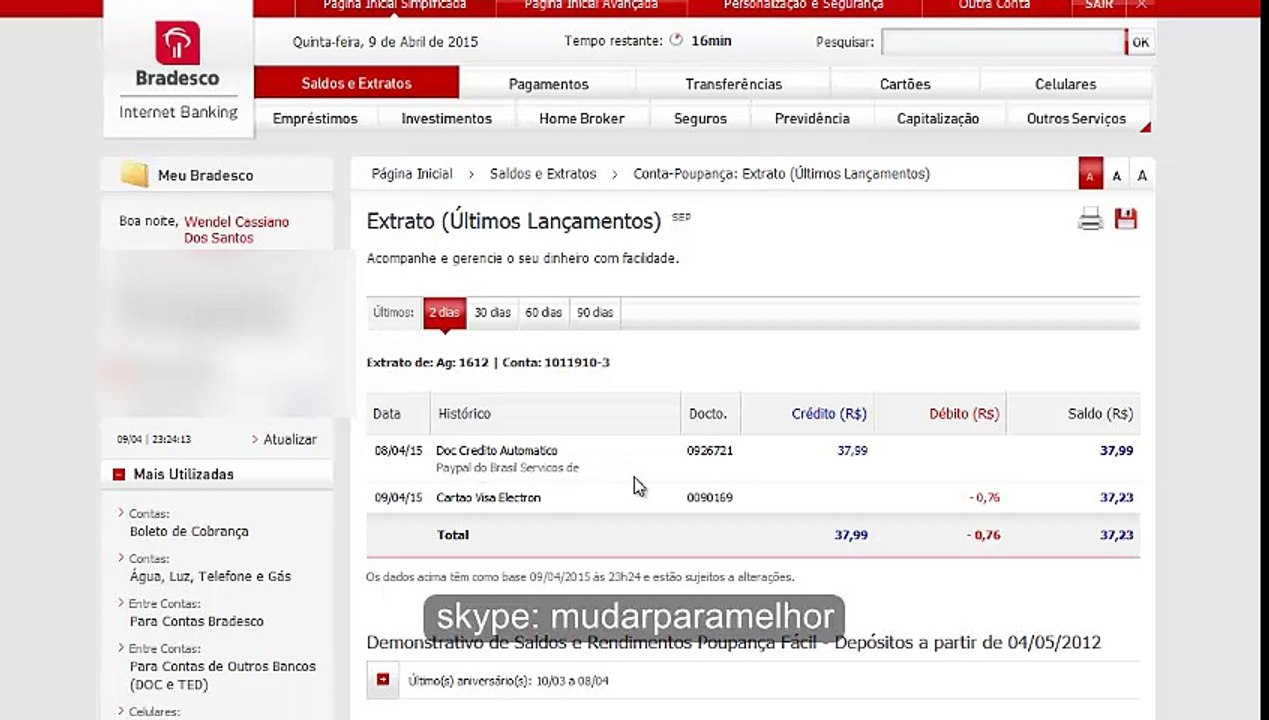Select the 60 dias period tab

544,312
